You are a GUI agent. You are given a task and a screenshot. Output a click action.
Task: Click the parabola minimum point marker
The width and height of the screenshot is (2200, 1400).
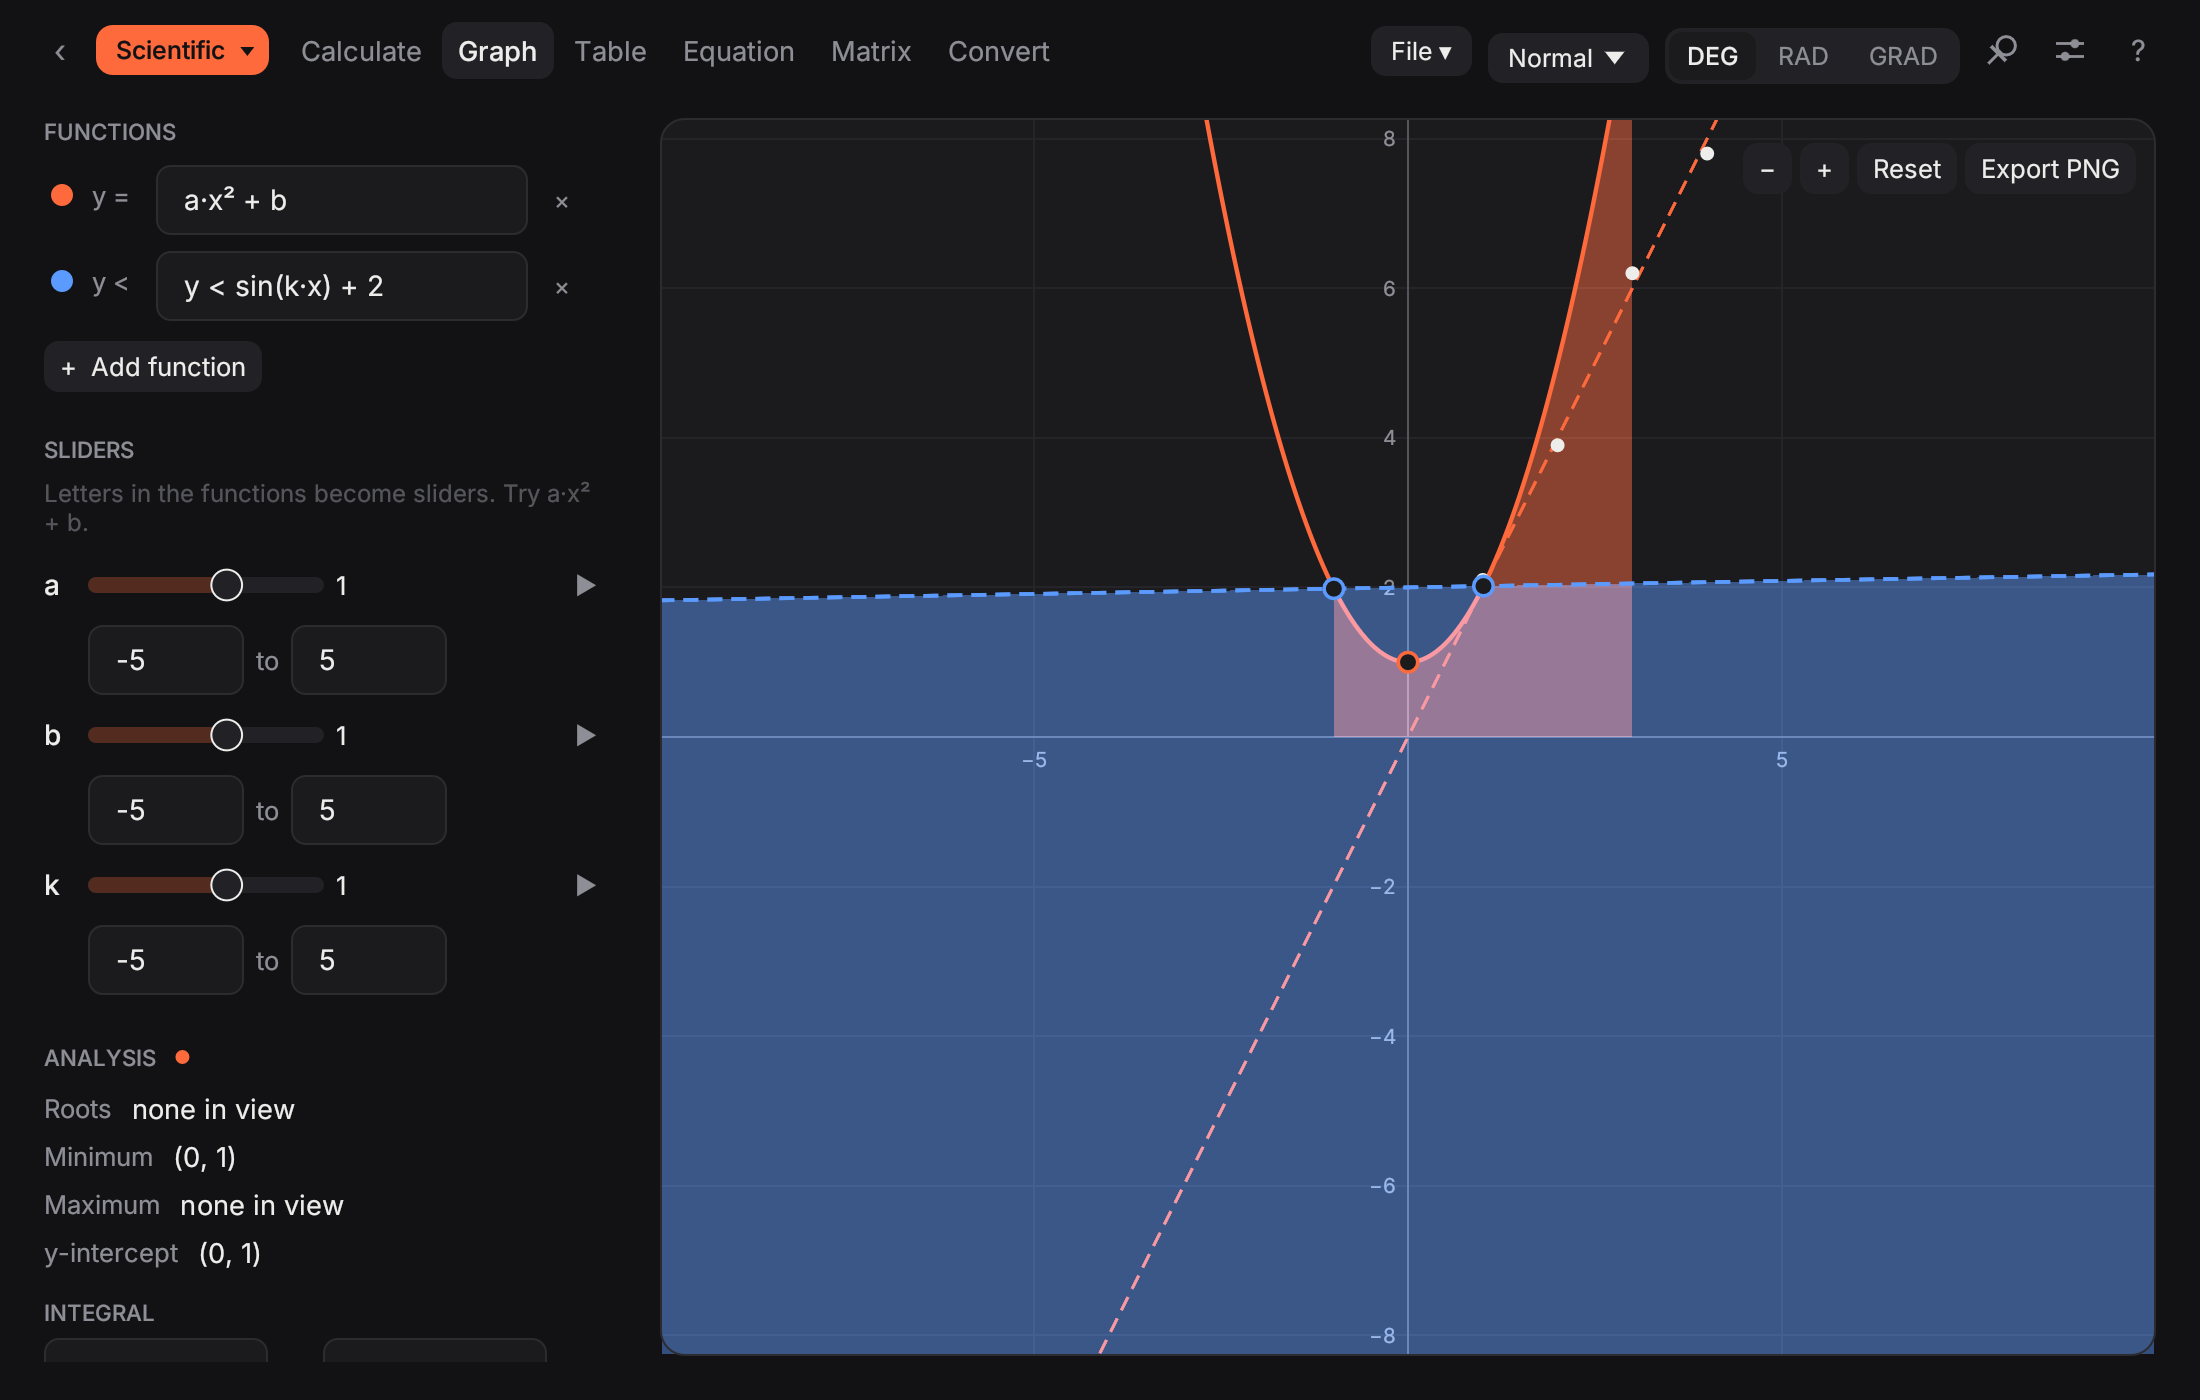click(x=1408, y=662)
